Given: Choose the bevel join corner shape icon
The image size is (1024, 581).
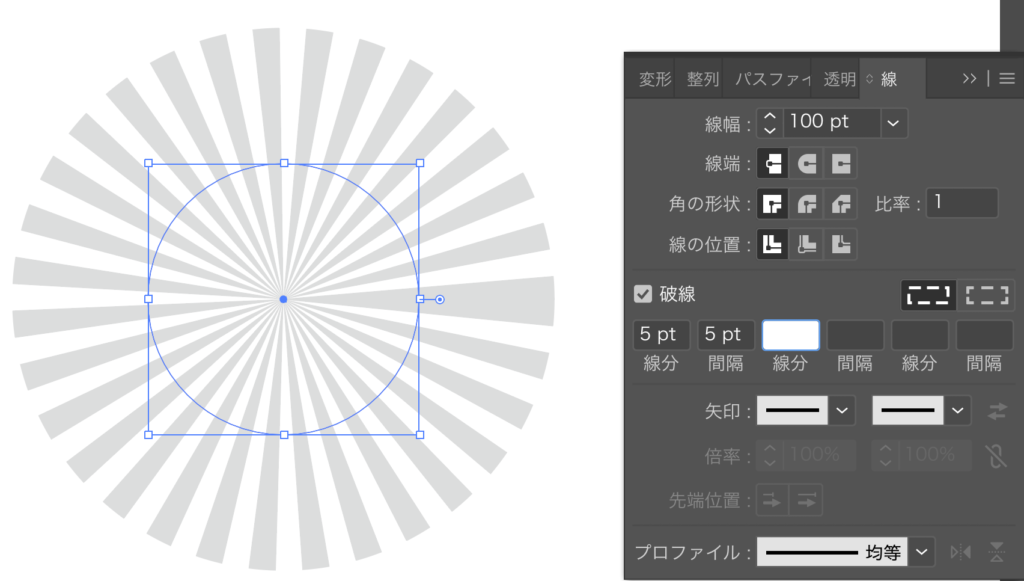Looking at the screenshot, I should pos(841,204).
